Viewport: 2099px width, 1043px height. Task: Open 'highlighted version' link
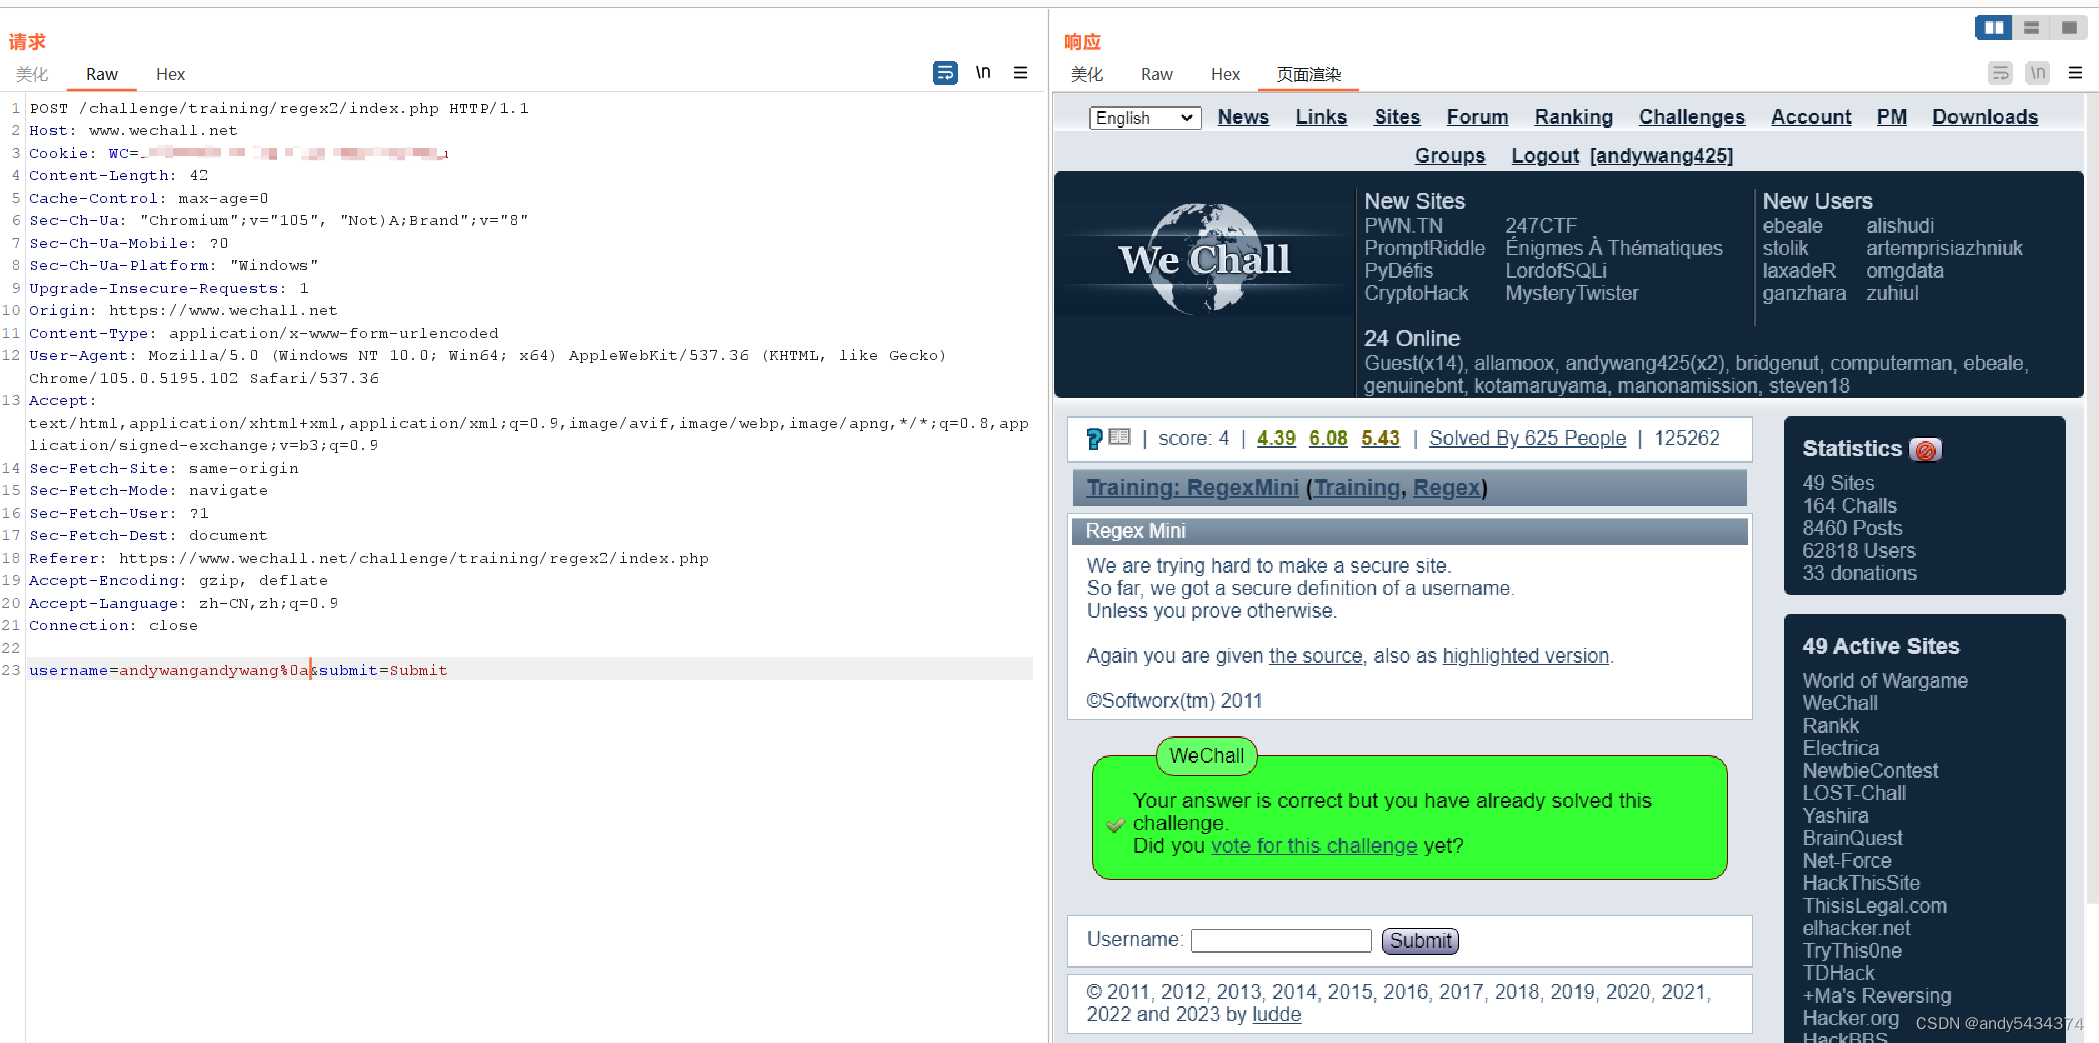(1526, 656)
